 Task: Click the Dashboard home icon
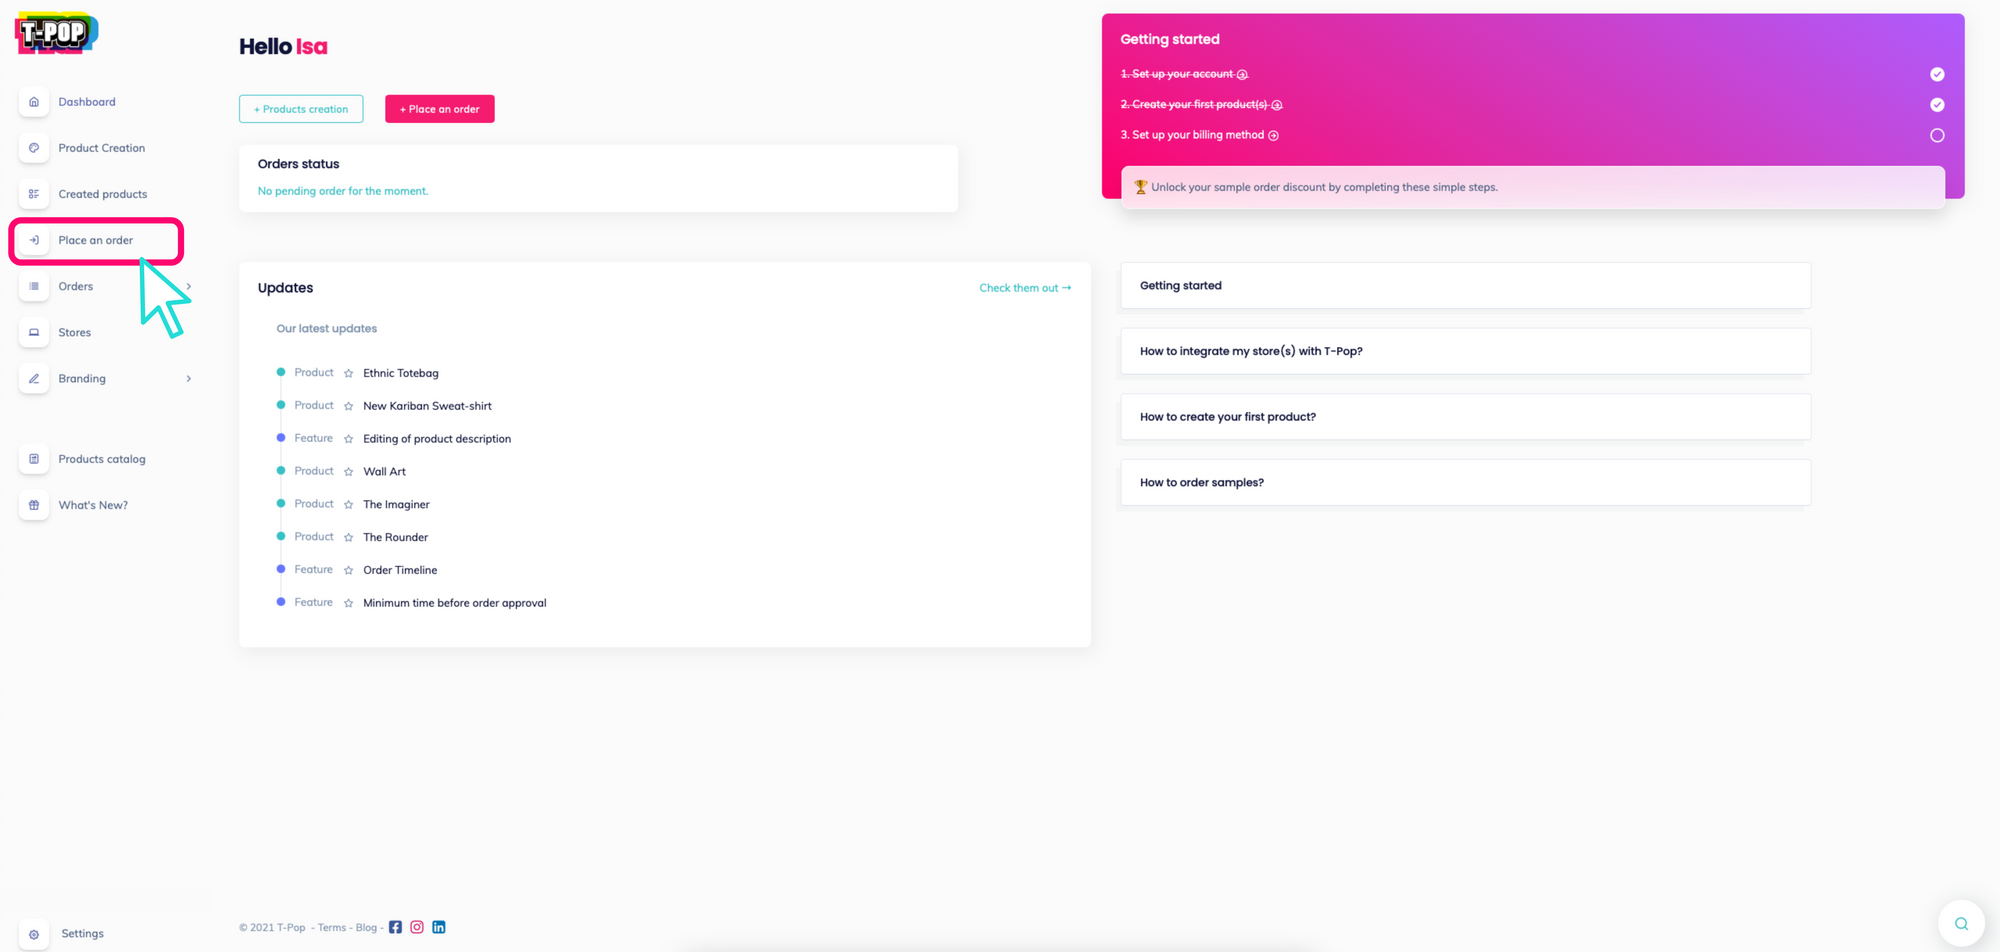point(34,102)
